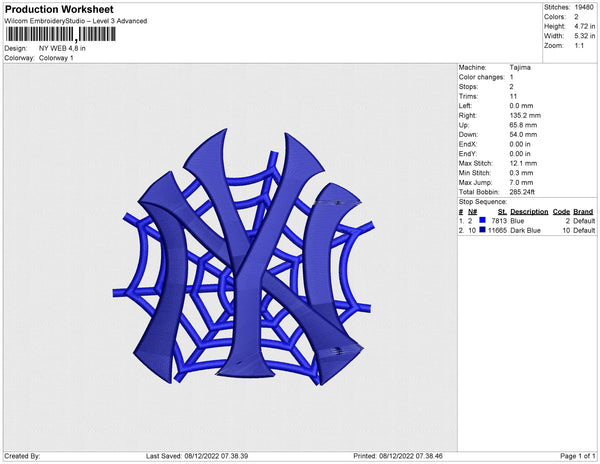Screen dimensions: 600x464
Task: Click the Up value 65.8 mm
Action: pyautogui.click(x=523, y=125)
